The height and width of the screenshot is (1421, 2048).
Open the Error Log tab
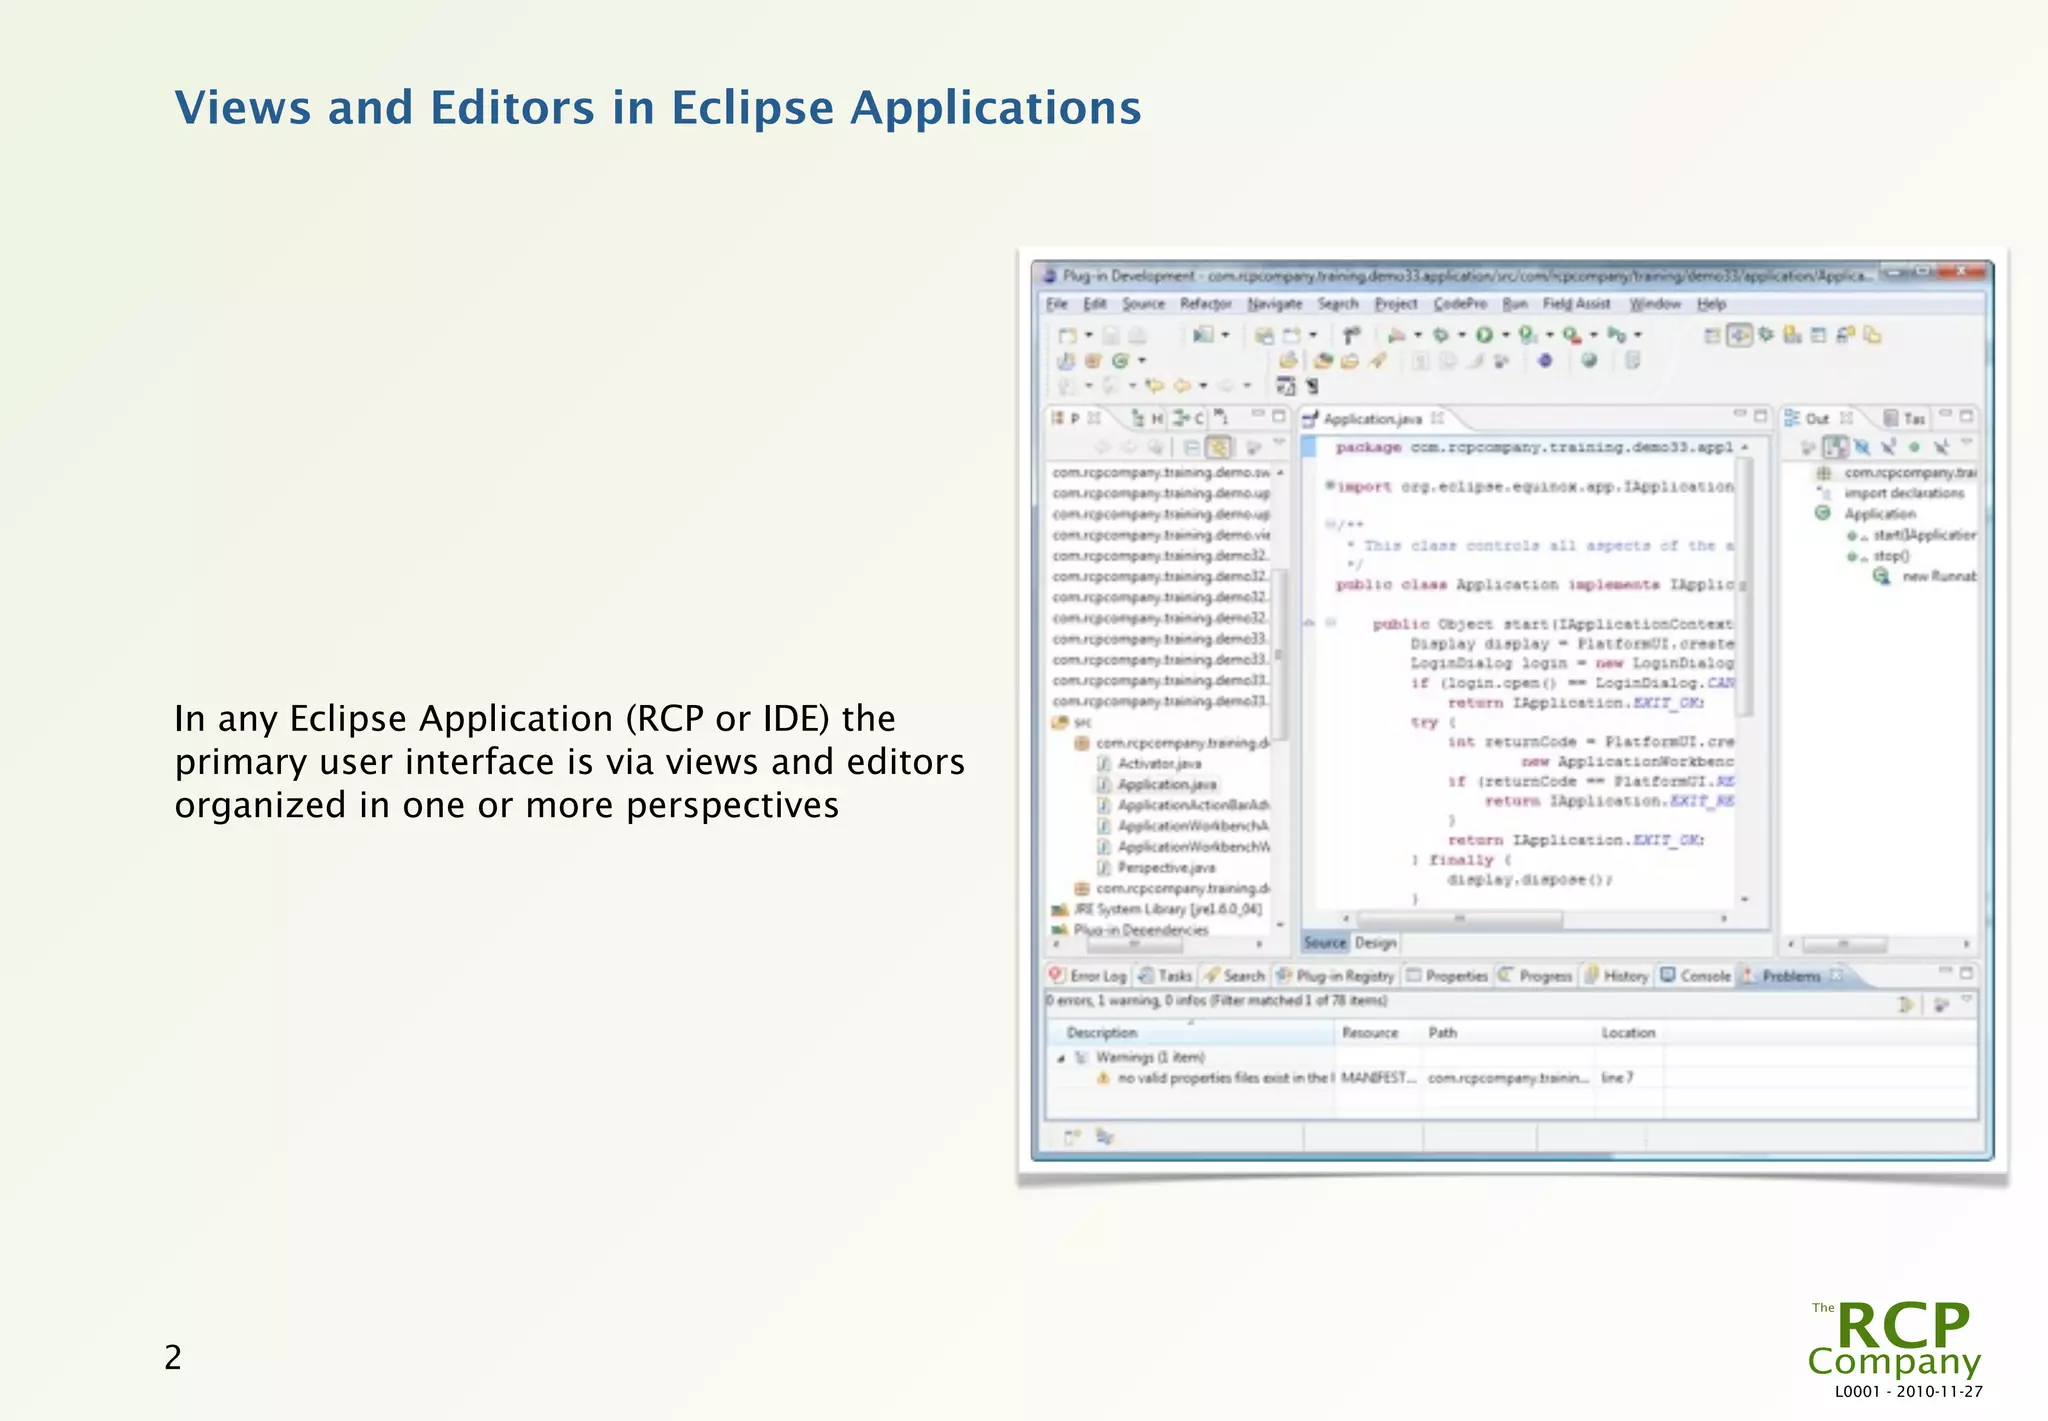pos(1087,975)
